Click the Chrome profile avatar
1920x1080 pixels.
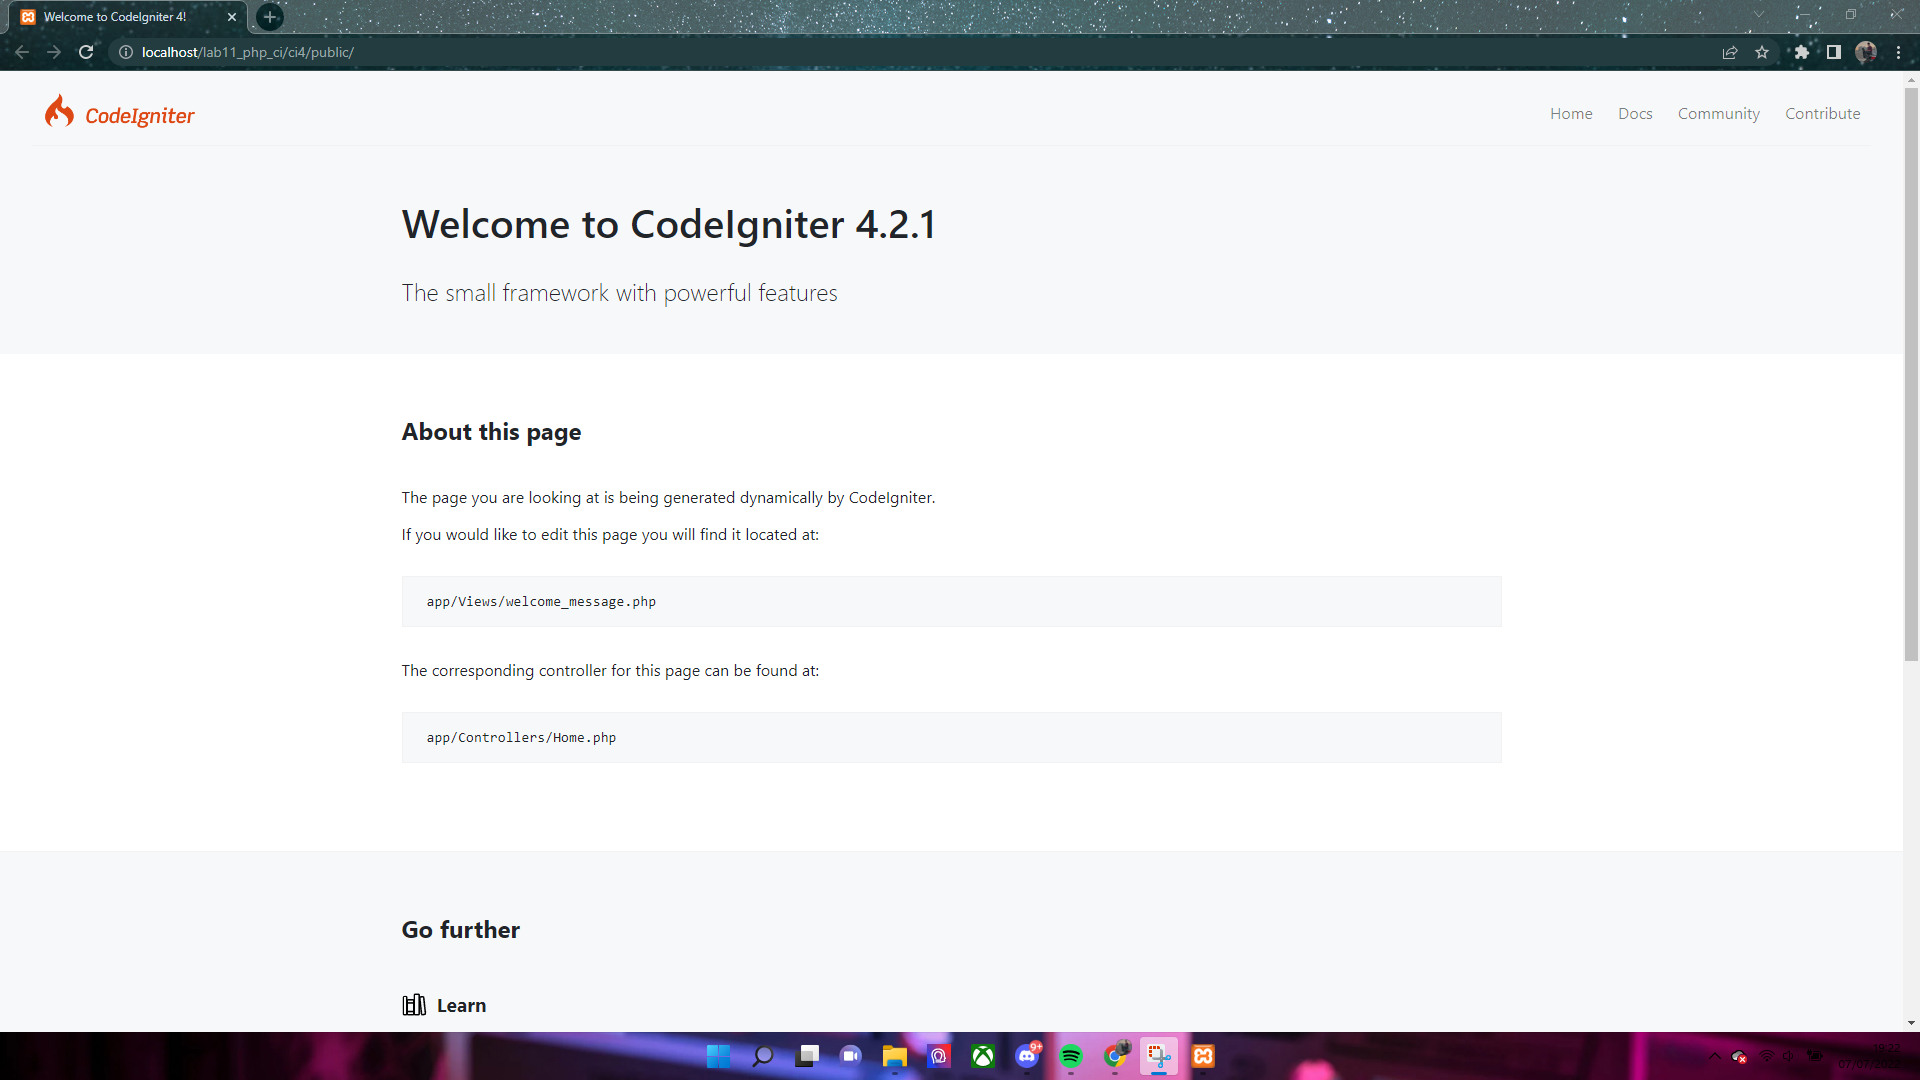pyautogui.click(x=1866, y=52)
